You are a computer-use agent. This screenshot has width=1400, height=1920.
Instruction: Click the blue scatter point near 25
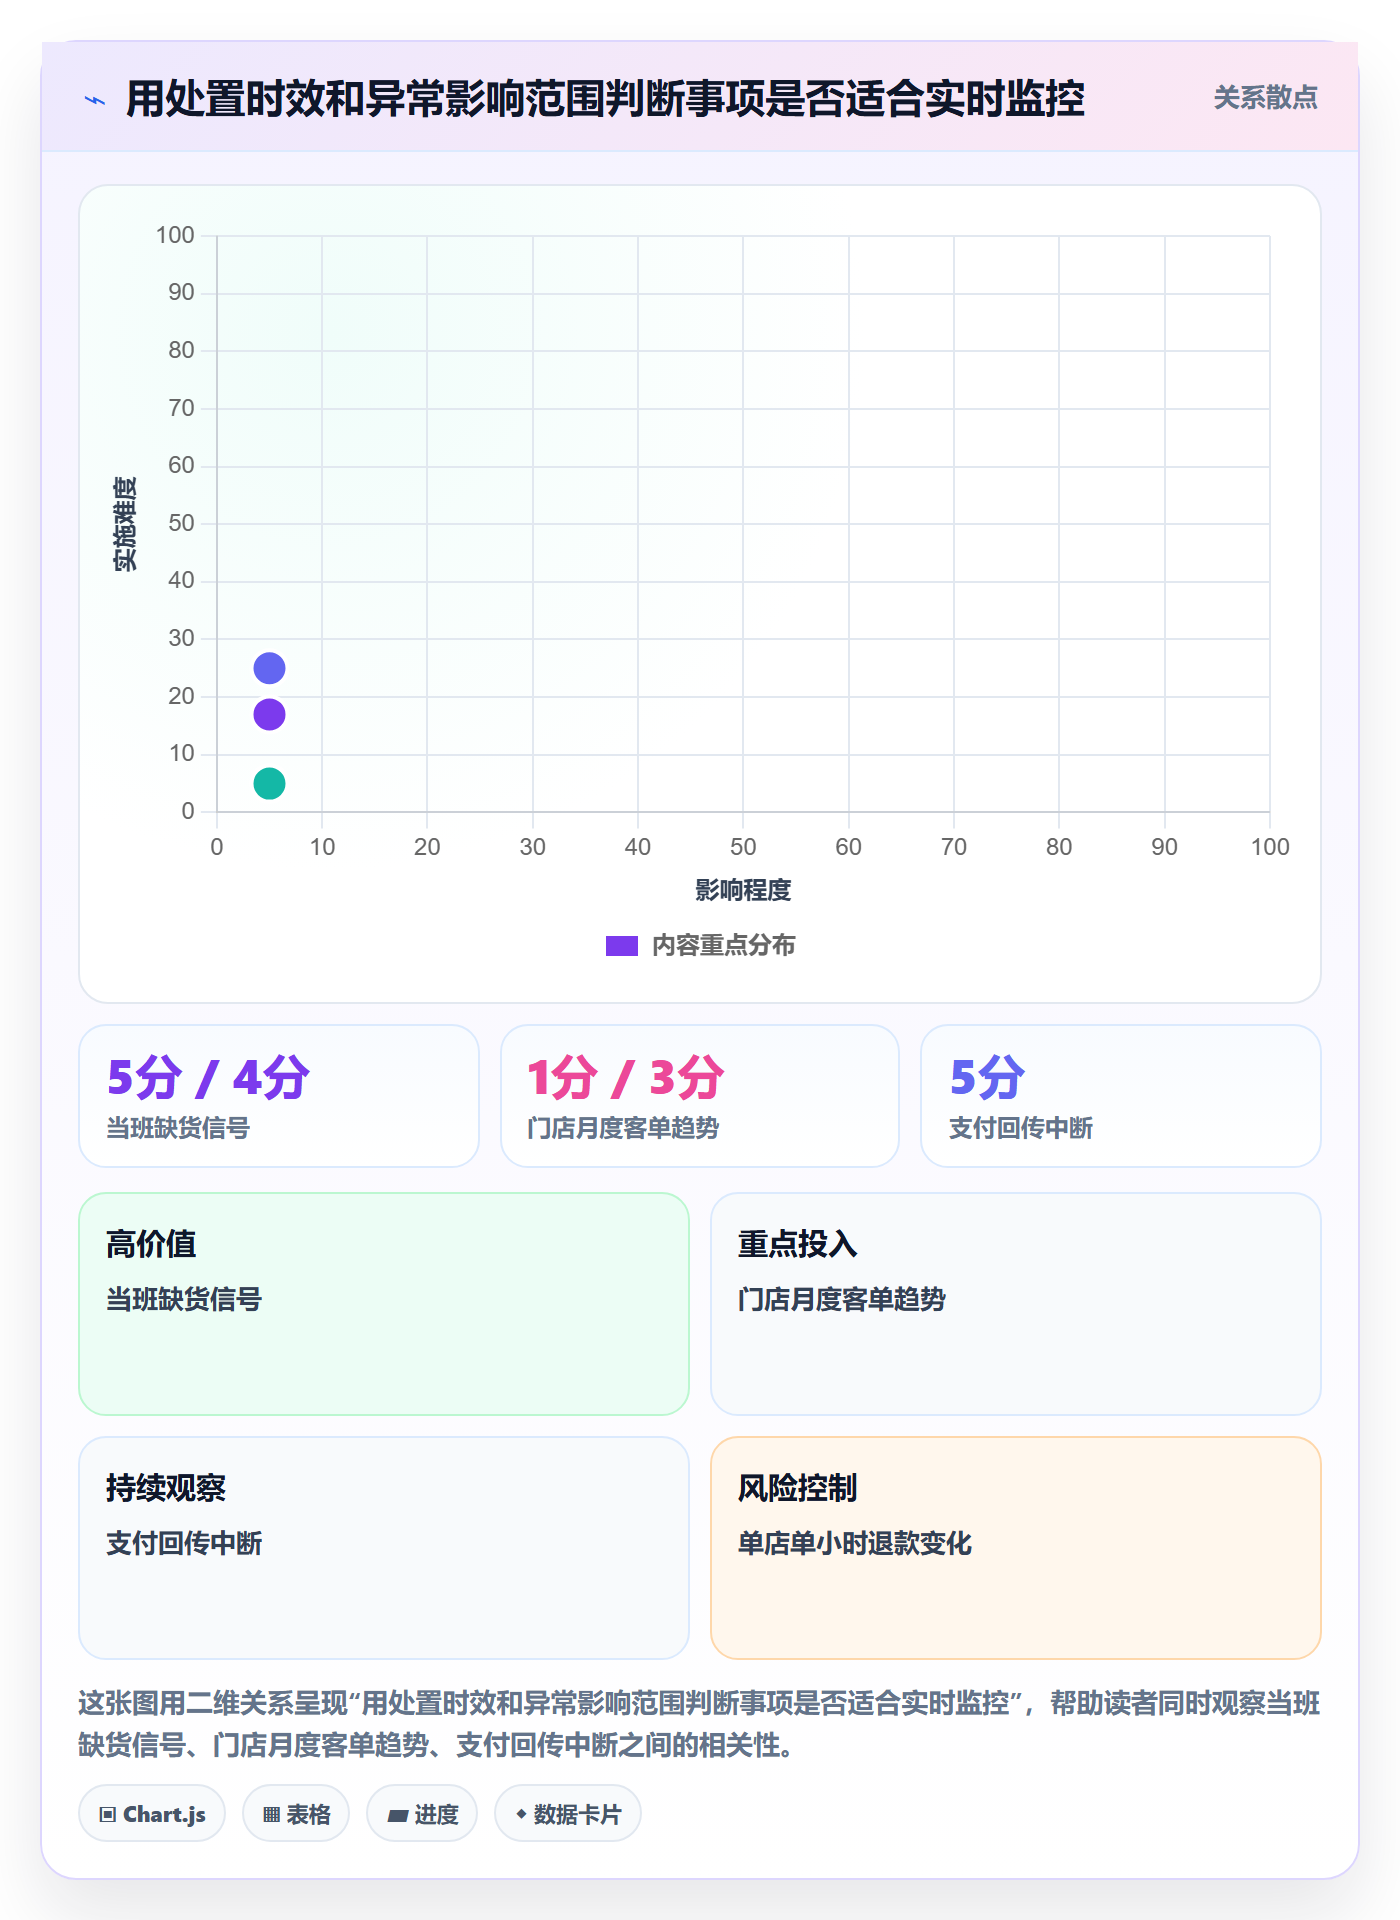coord(269,668)
